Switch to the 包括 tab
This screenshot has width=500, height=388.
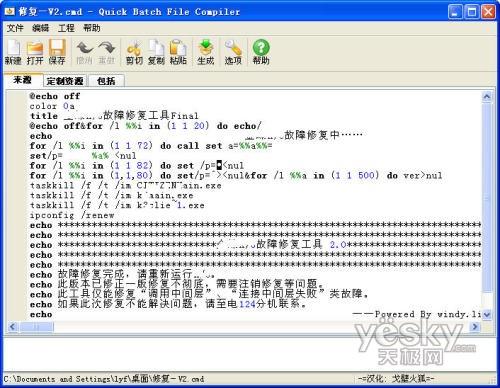[x=106, y=81]
